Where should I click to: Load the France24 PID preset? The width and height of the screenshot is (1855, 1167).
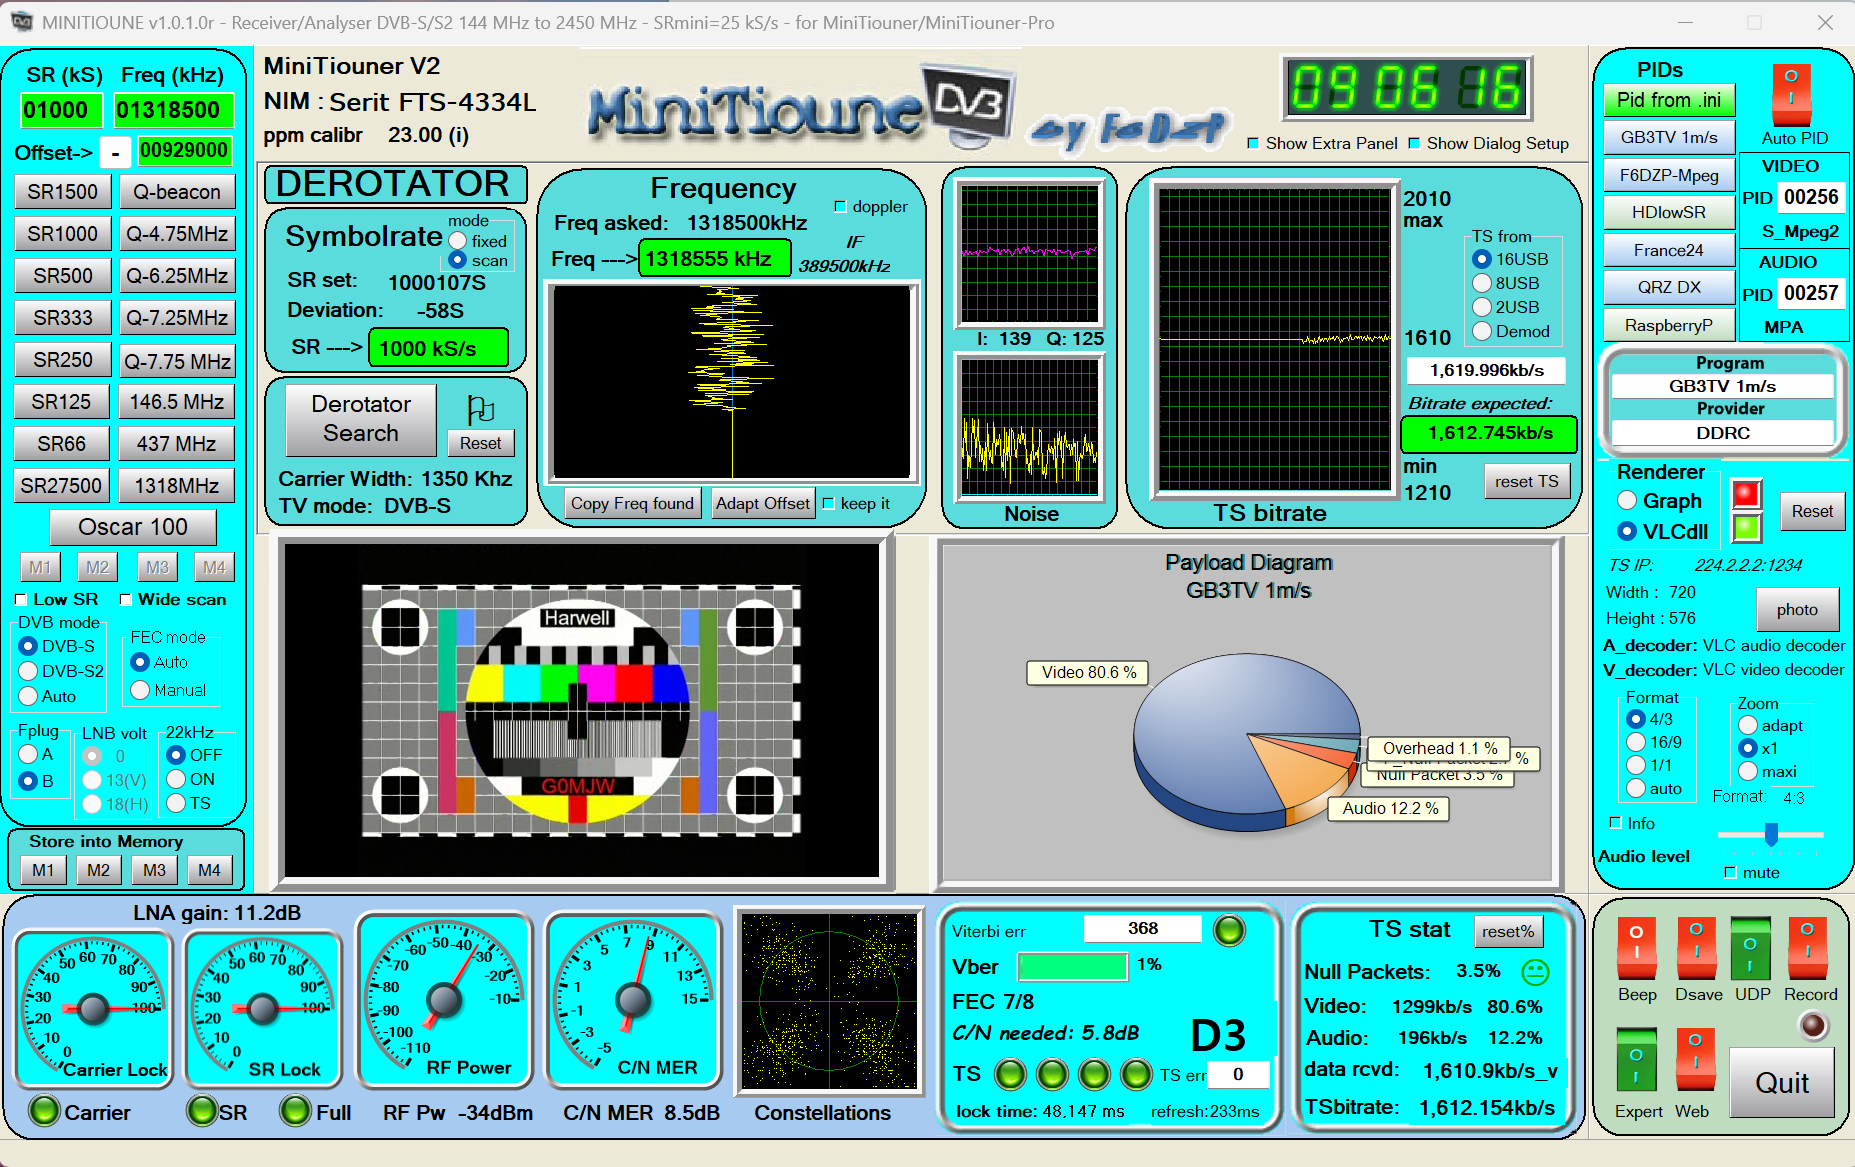point(1668,250)
